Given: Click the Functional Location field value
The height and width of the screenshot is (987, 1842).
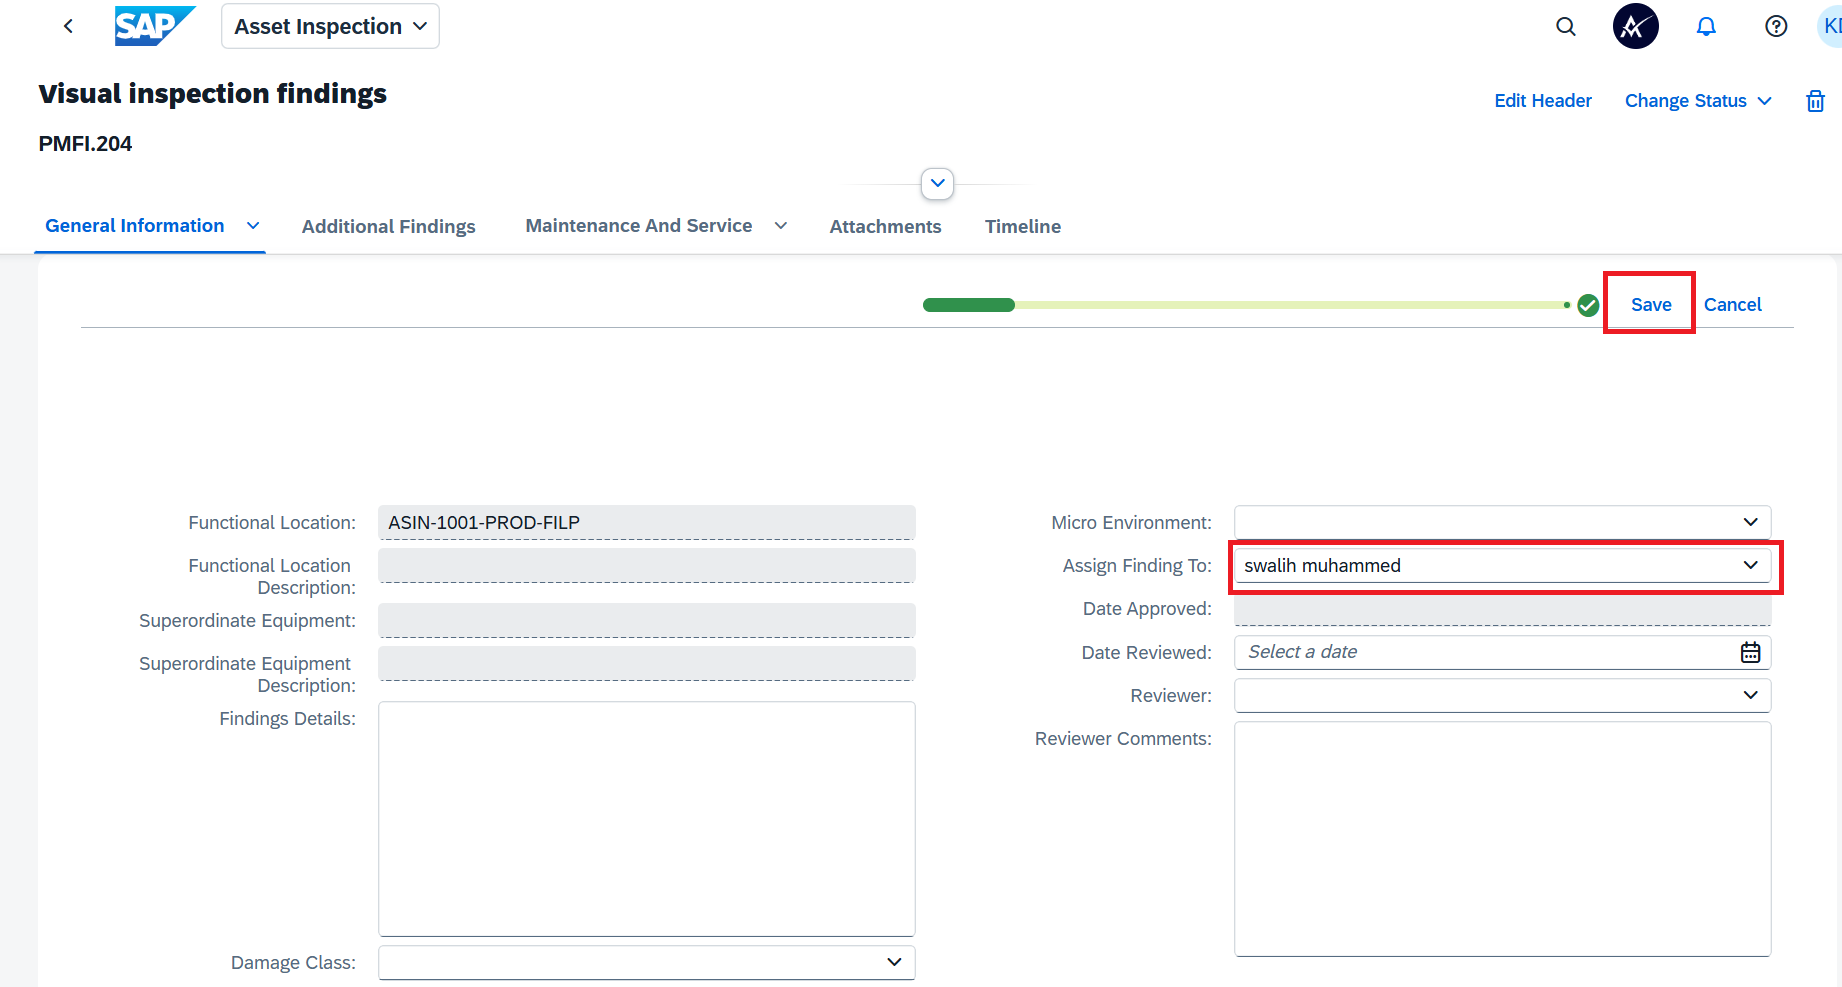Looking at the screenshot, I should tap(646, 522).
